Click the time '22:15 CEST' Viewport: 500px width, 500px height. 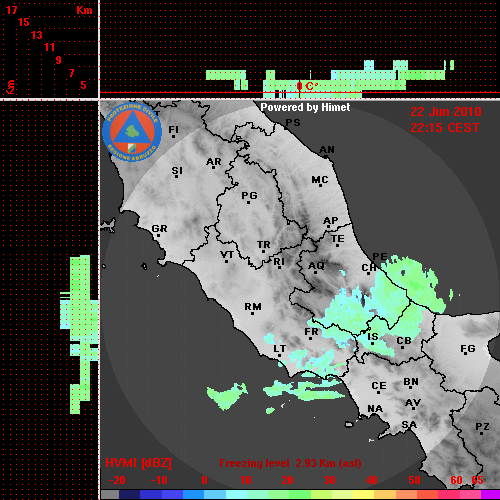click(x=445, y=128)
